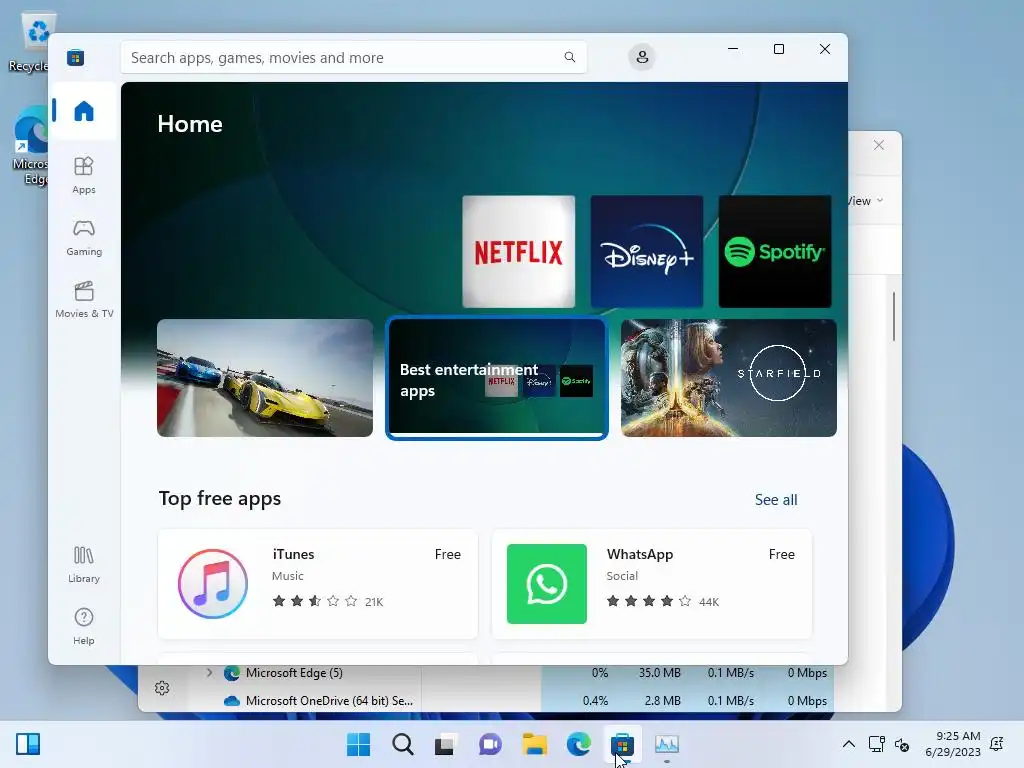Click the Microsoft Store taskbar icon
Viewport: 1024px width, 768px height.
tap(622, 744)
